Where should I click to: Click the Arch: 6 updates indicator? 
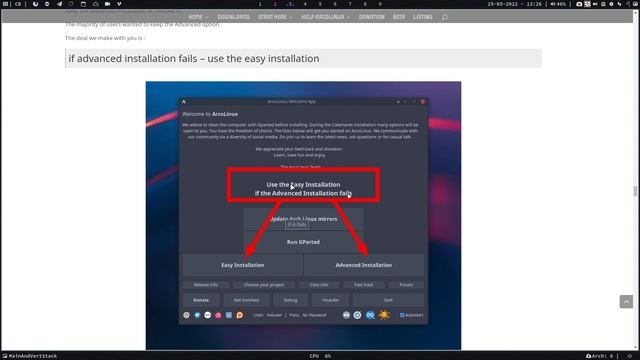[600, 356]
